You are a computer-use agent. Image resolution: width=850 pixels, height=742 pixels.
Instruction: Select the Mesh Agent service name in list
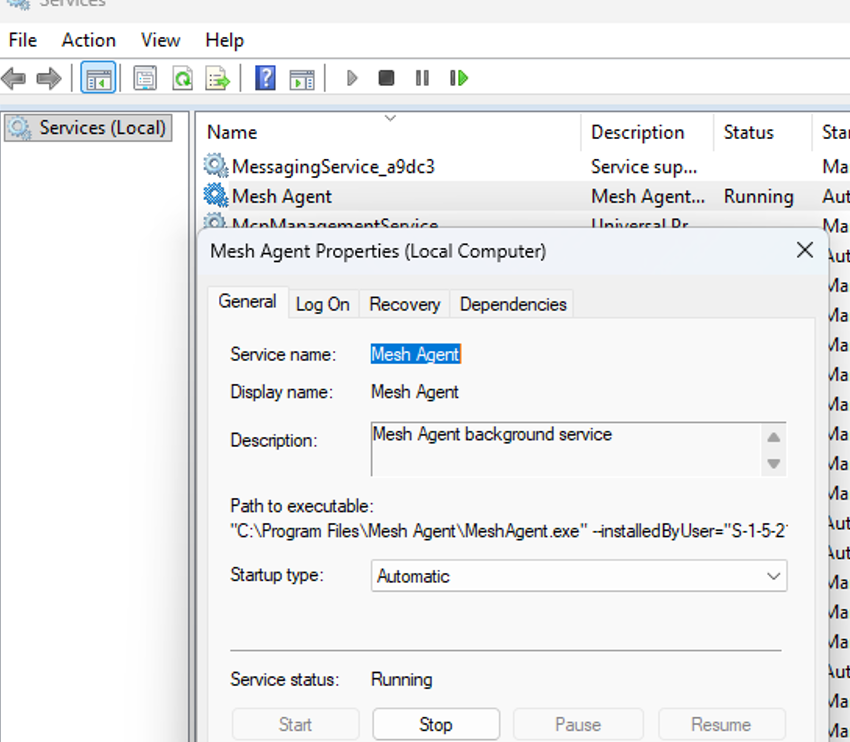(x=281, y=196)
